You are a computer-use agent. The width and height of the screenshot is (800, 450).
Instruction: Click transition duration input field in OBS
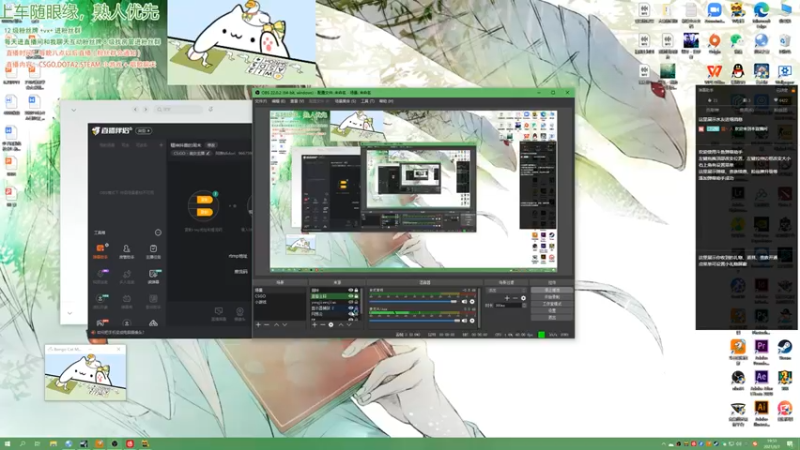[508, 305]
